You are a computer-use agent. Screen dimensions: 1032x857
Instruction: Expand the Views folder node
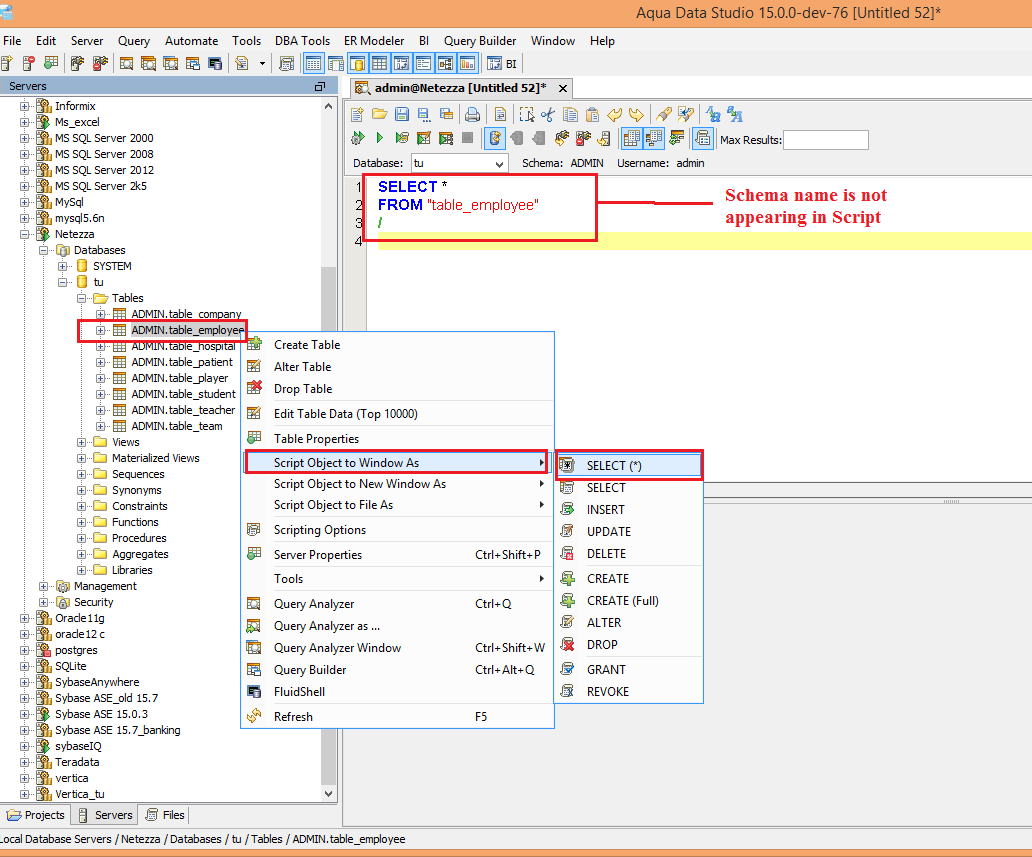pos(82,442)
